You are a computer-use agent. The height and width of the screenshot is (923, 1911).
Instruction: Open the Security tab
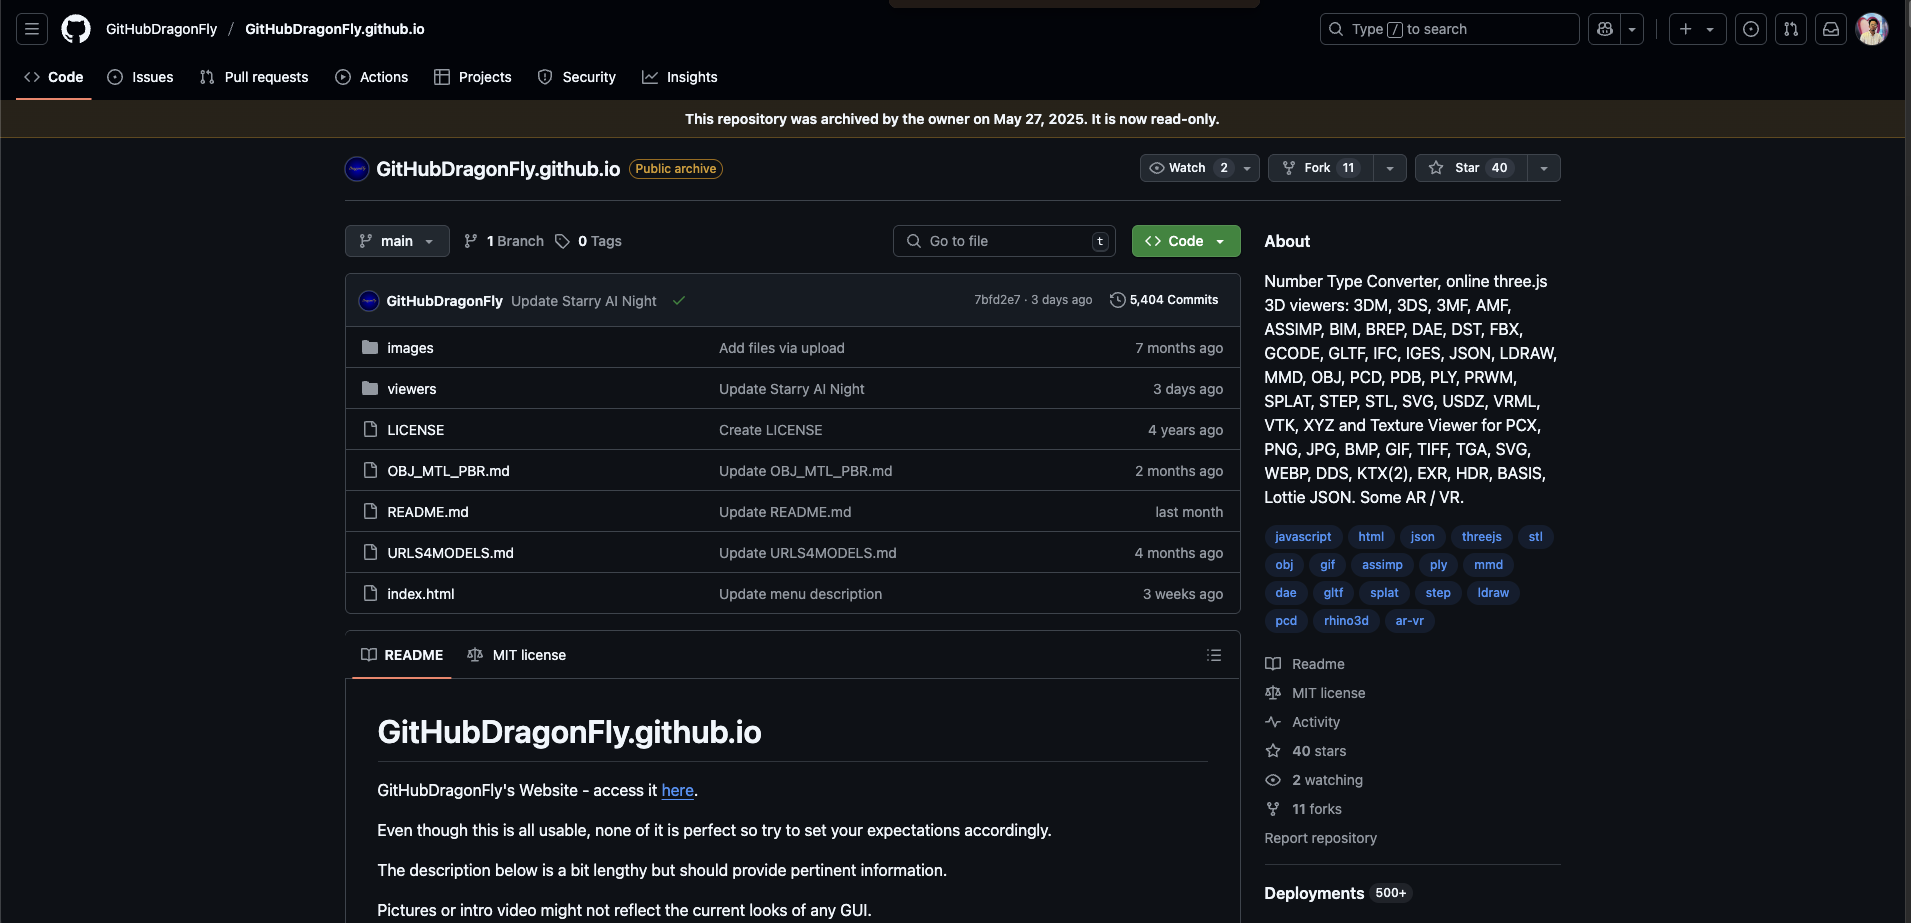pos(577,77)
